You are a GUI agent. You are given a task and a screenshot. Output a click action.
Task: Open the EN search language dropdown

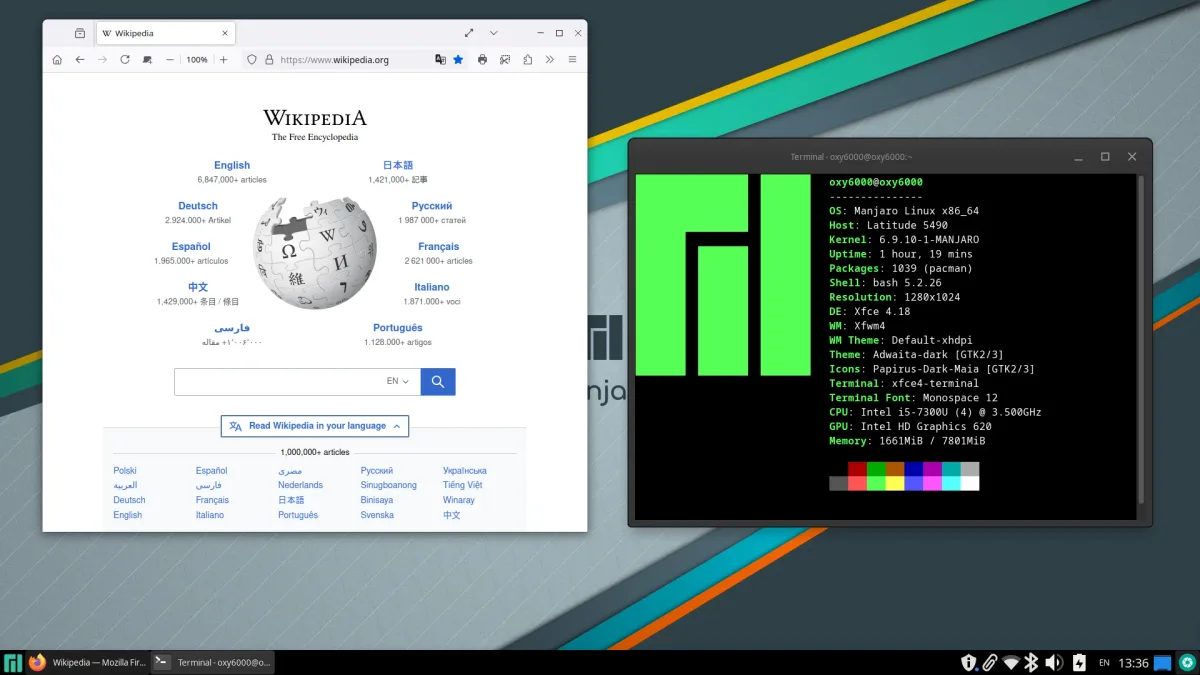coord(398,381)
